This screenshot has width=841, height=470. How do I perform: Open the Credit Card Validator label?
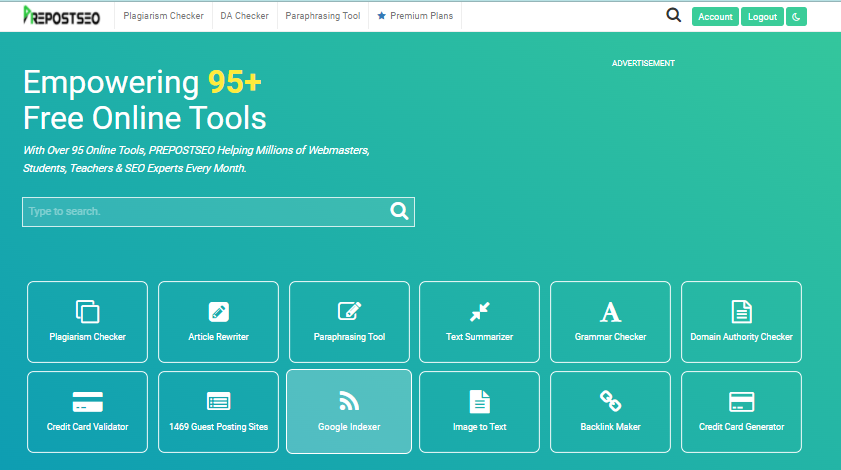coord(87,427)
